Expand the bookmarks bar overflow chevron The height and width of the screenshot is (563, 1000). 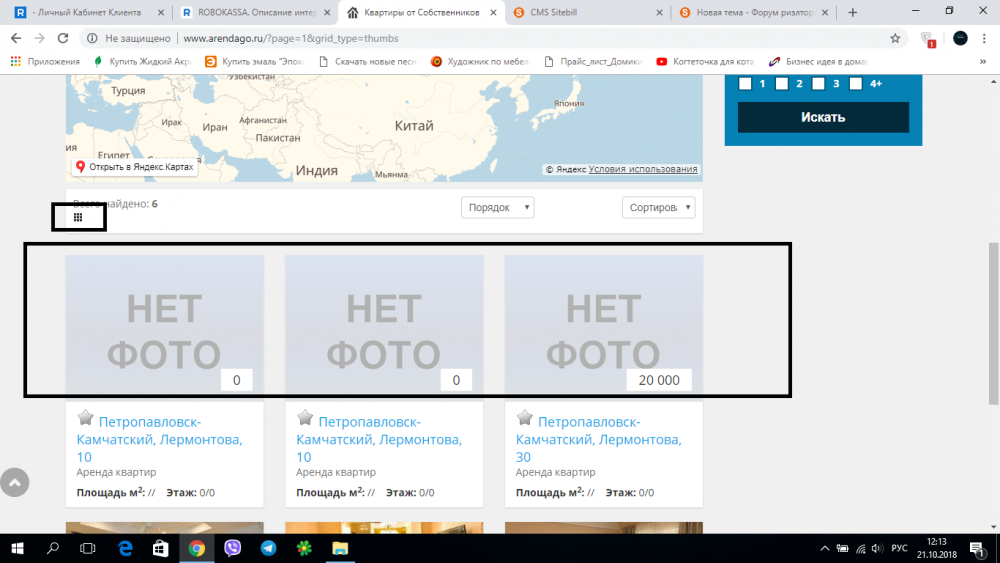[983, 61]
